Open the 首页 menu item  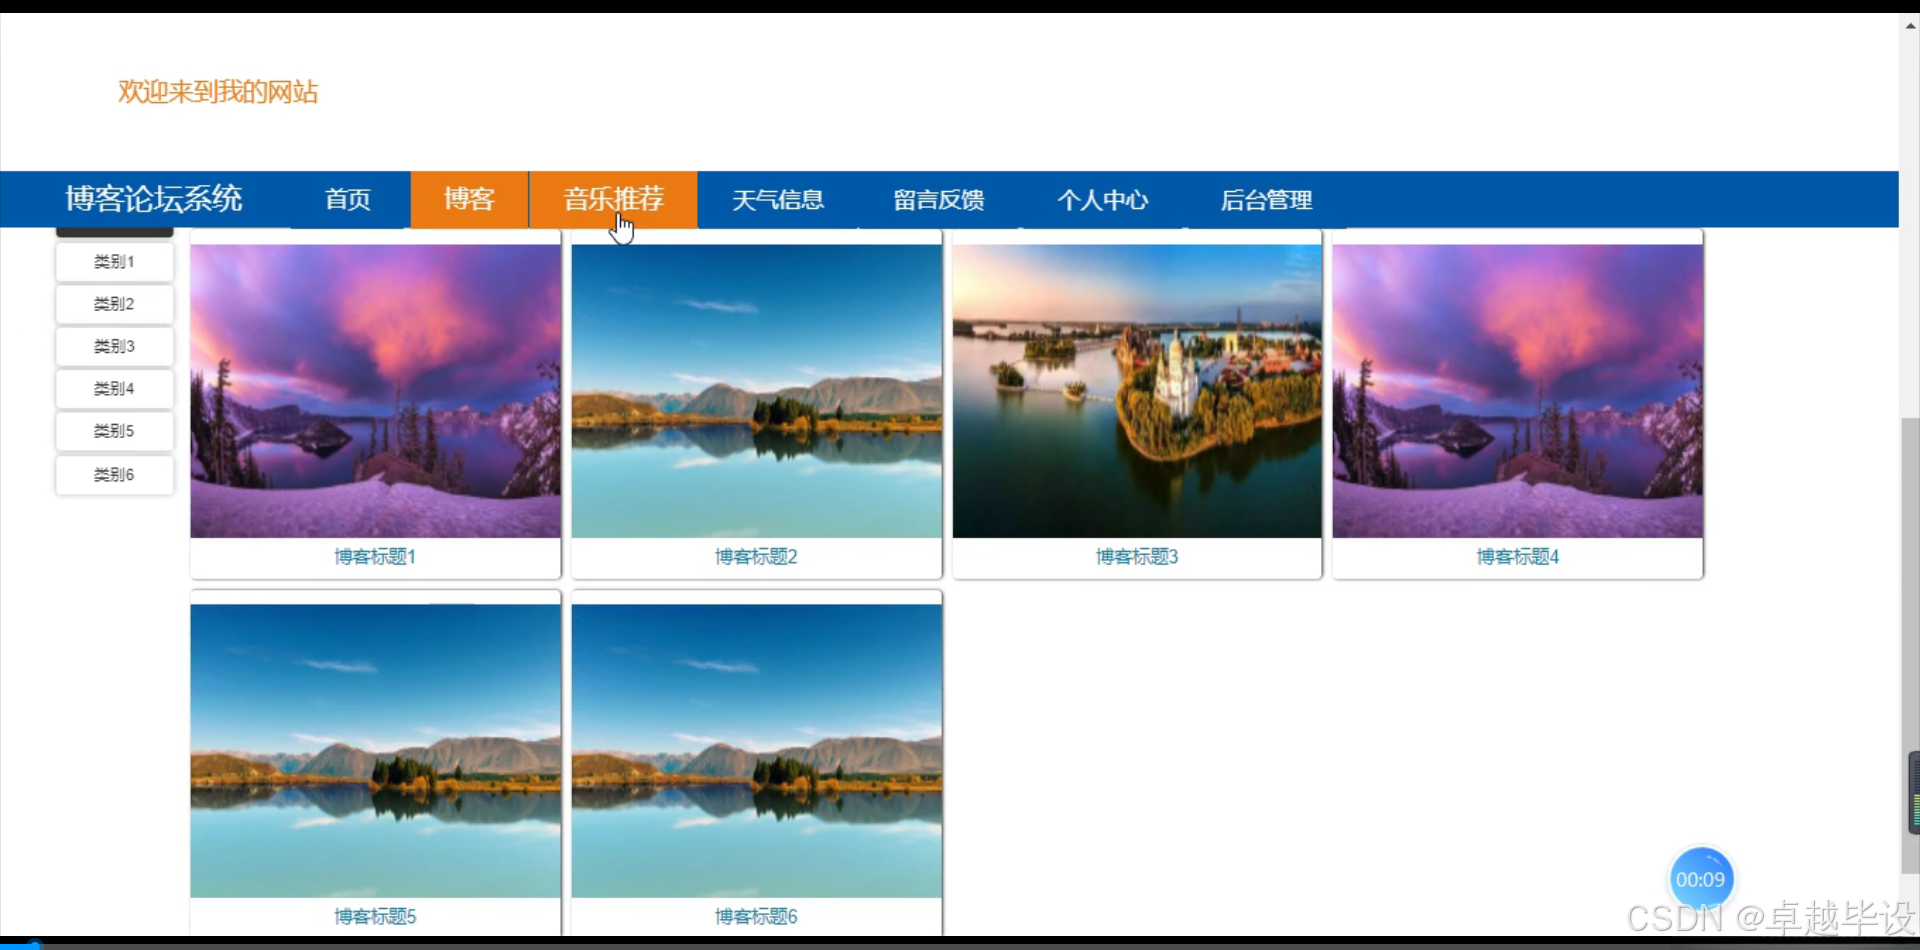[x=346, y=199]
